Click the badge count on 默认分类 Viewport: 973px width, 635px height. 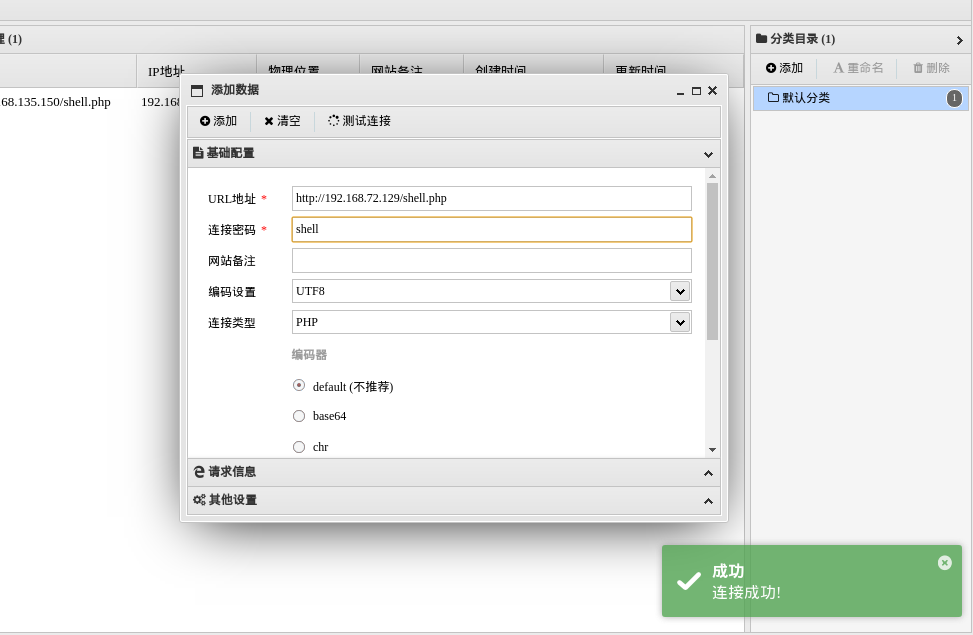click(x=954, y=98)
